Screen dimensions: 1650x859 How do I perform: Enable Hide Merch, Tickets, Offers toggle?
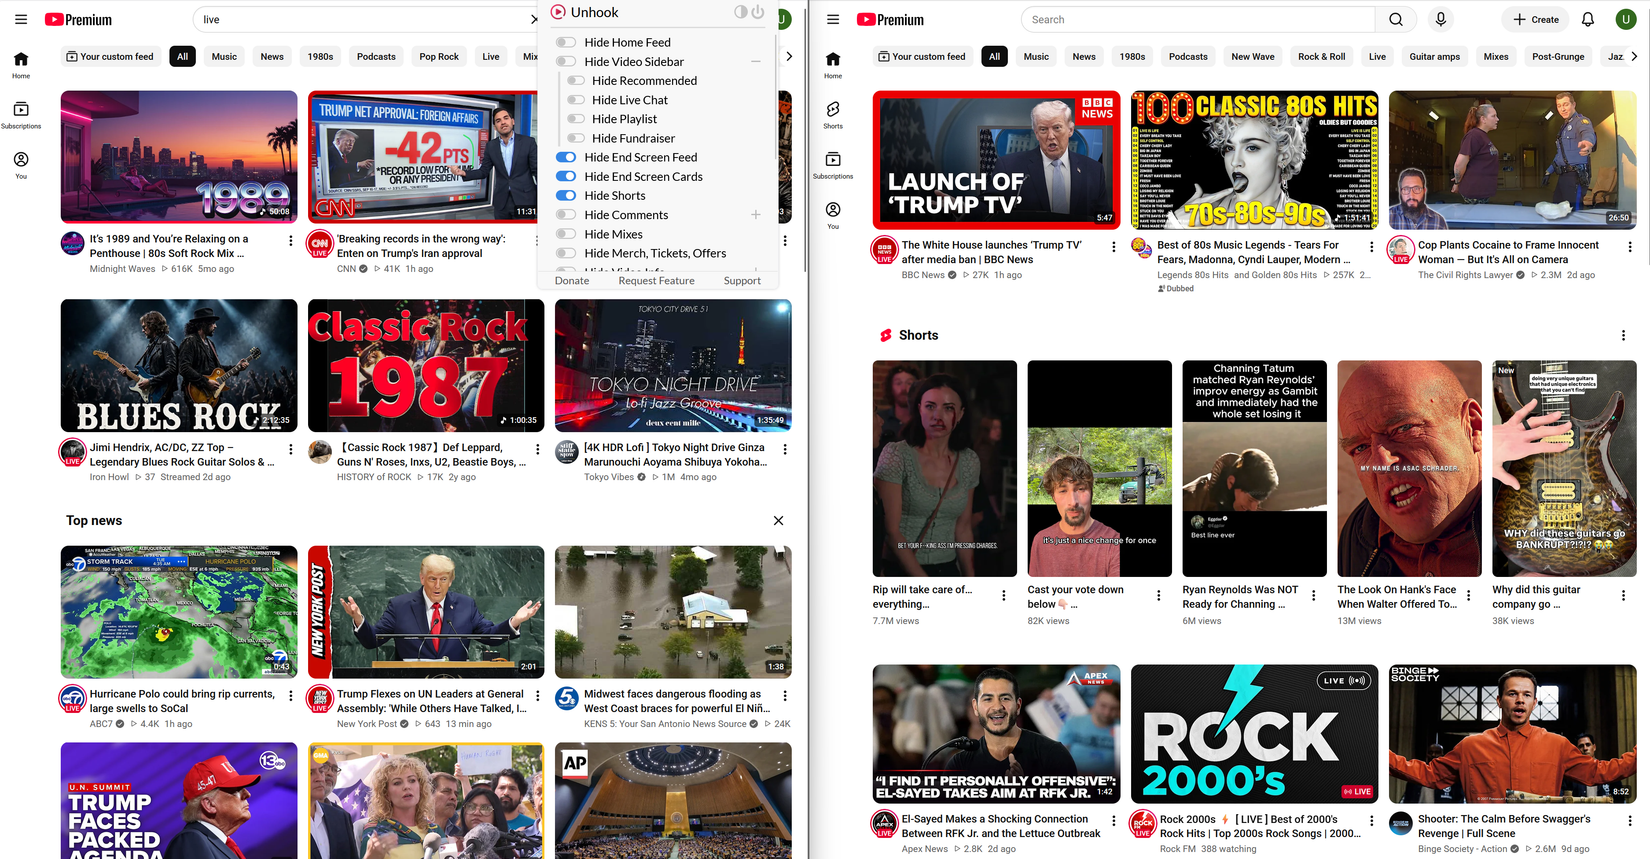(x=566, y=253)
